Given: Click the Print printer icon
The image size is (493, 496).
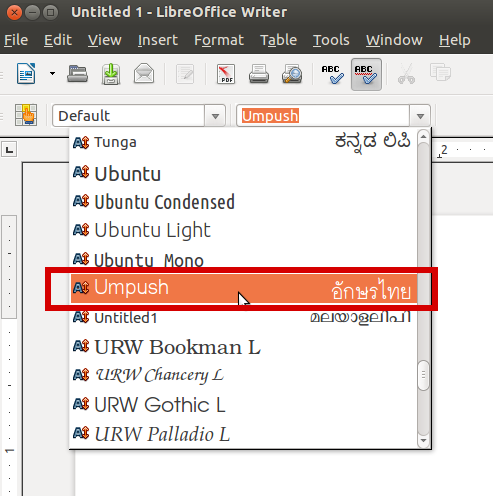Looking at the screenshot, I should (259, 74).
